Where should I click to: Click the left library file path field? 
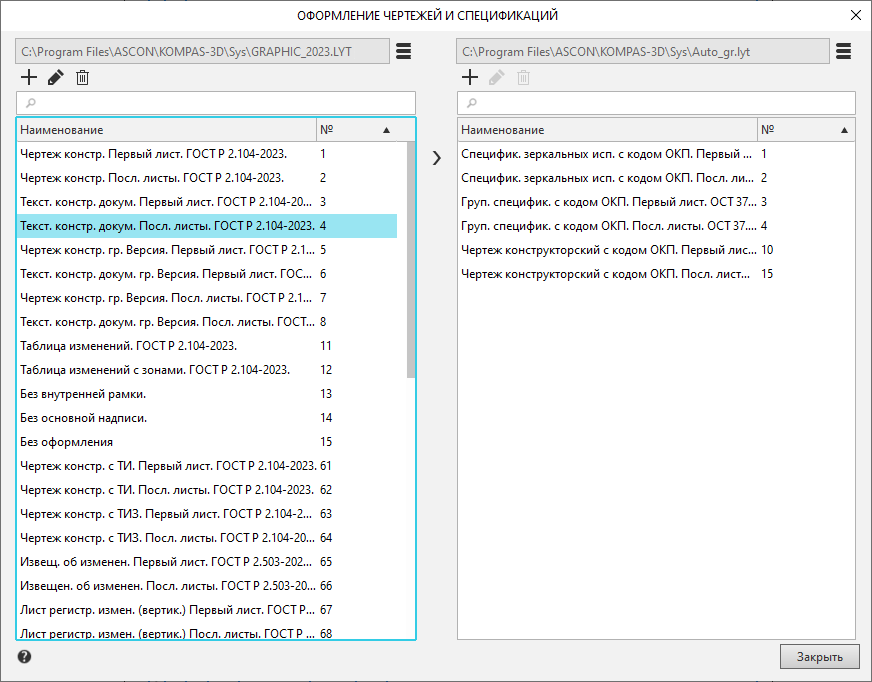202,51
